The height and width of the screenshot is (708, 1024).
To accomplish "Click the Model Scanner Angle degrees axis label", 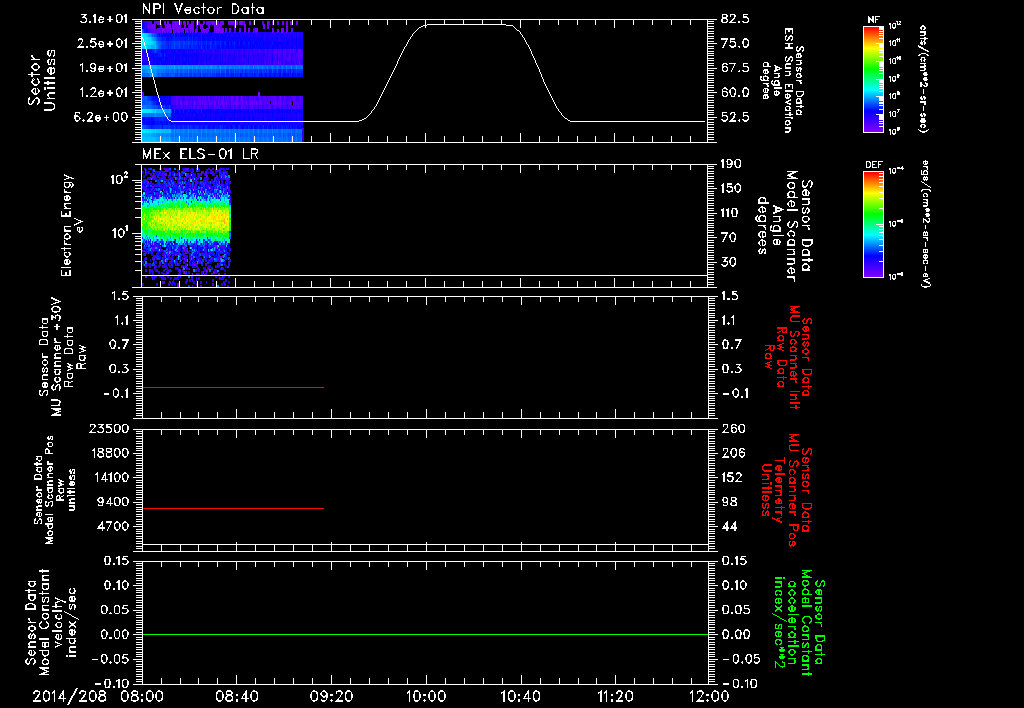I will coord(784,226).
